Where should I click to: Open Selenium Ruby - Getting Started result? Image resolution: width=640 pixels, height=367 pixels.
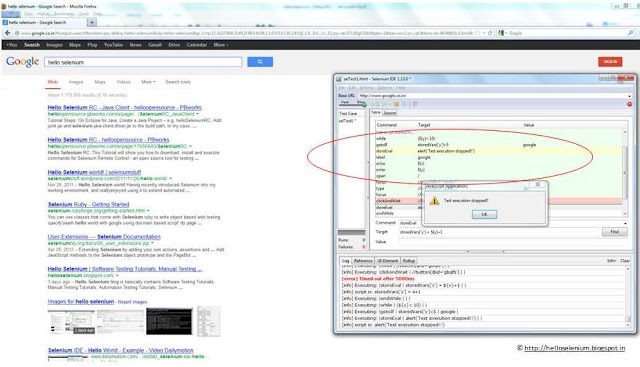point(89,205)
